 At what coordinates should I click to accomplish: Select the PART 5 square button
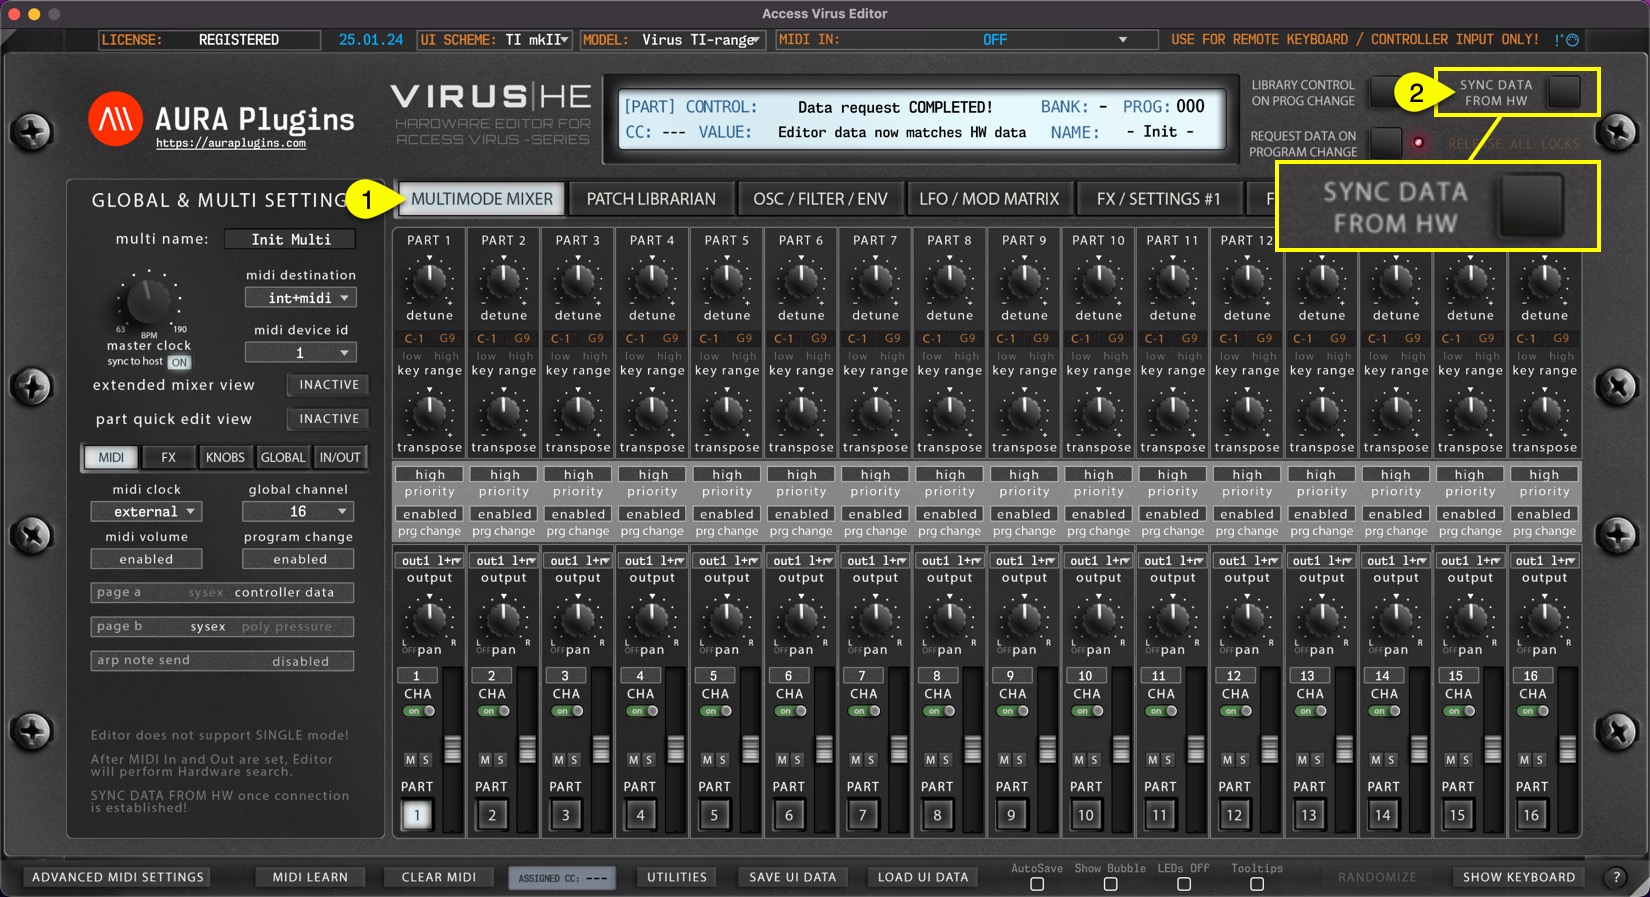tap(714, 815)
